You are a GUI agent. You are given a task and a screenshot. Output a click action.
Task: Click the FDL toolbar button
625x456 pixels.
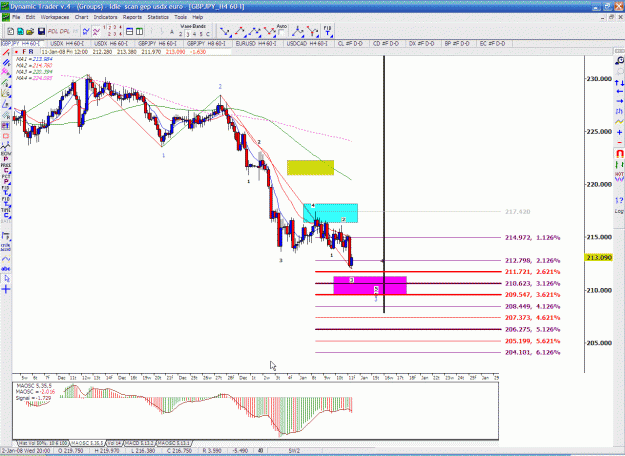pos(53,31)
